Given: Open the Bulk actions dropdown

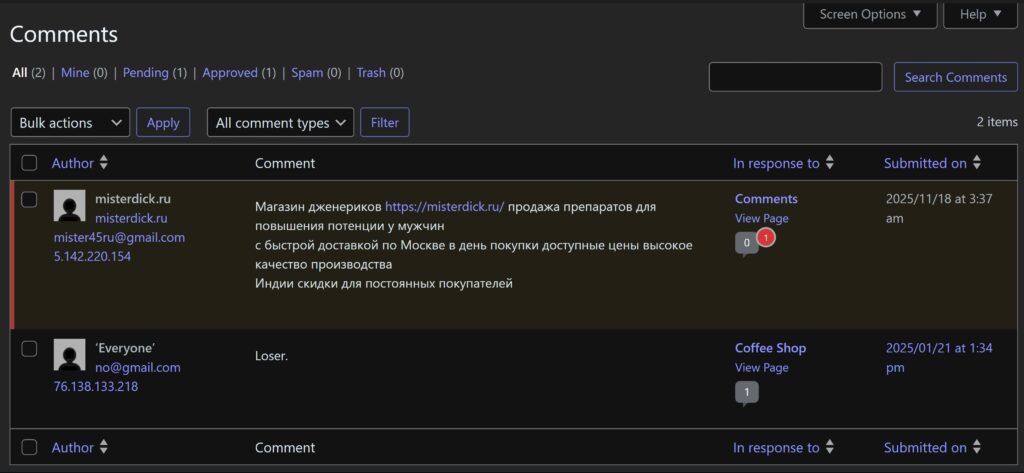Looking at the screenshot, I should tap(70, 123).
